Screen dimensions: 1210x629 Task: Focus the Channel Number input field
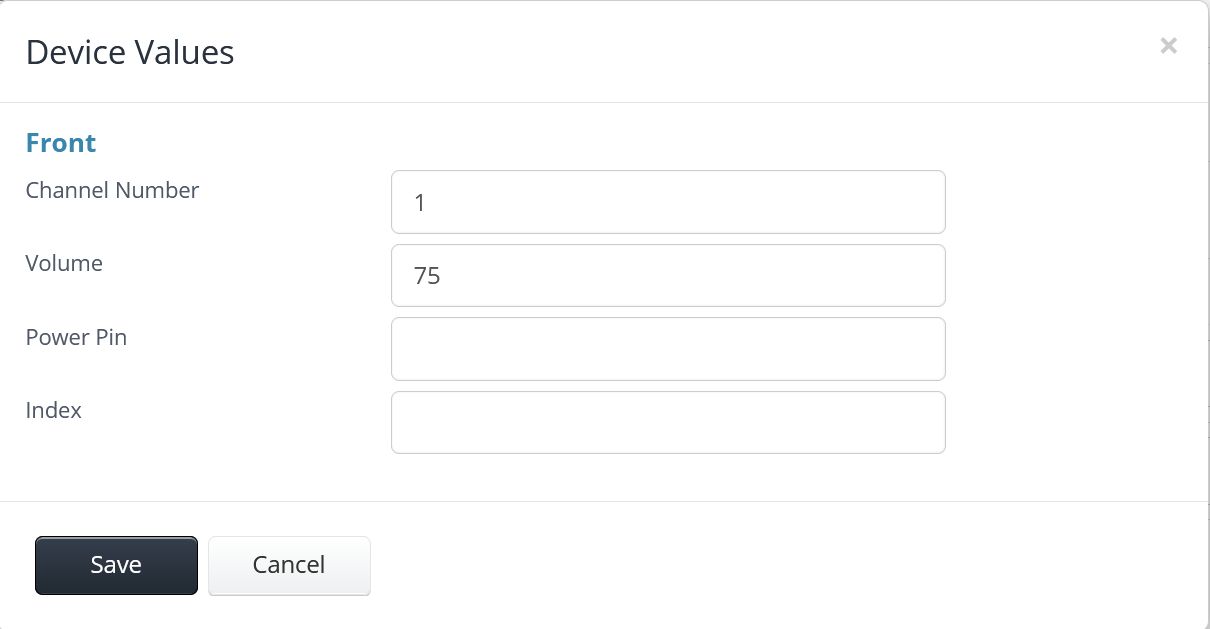(x=668, y=202)
